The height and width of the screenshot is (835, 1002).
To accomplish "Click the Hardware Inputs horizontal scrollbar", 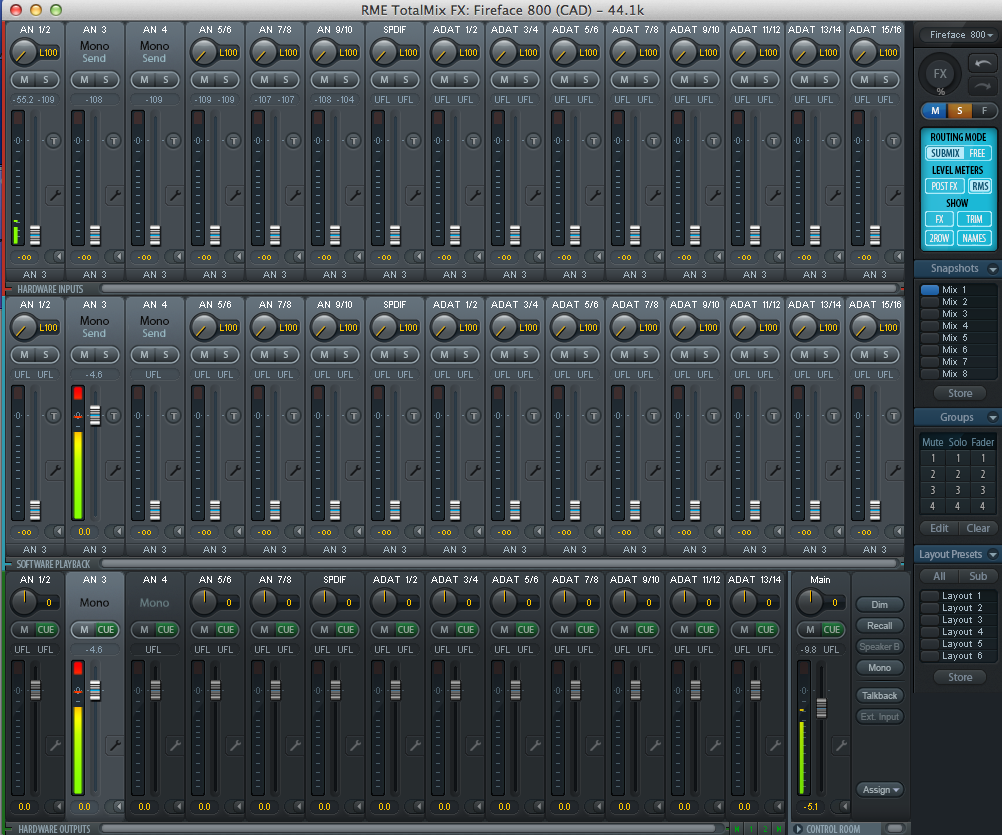I will tap(498, 289).
